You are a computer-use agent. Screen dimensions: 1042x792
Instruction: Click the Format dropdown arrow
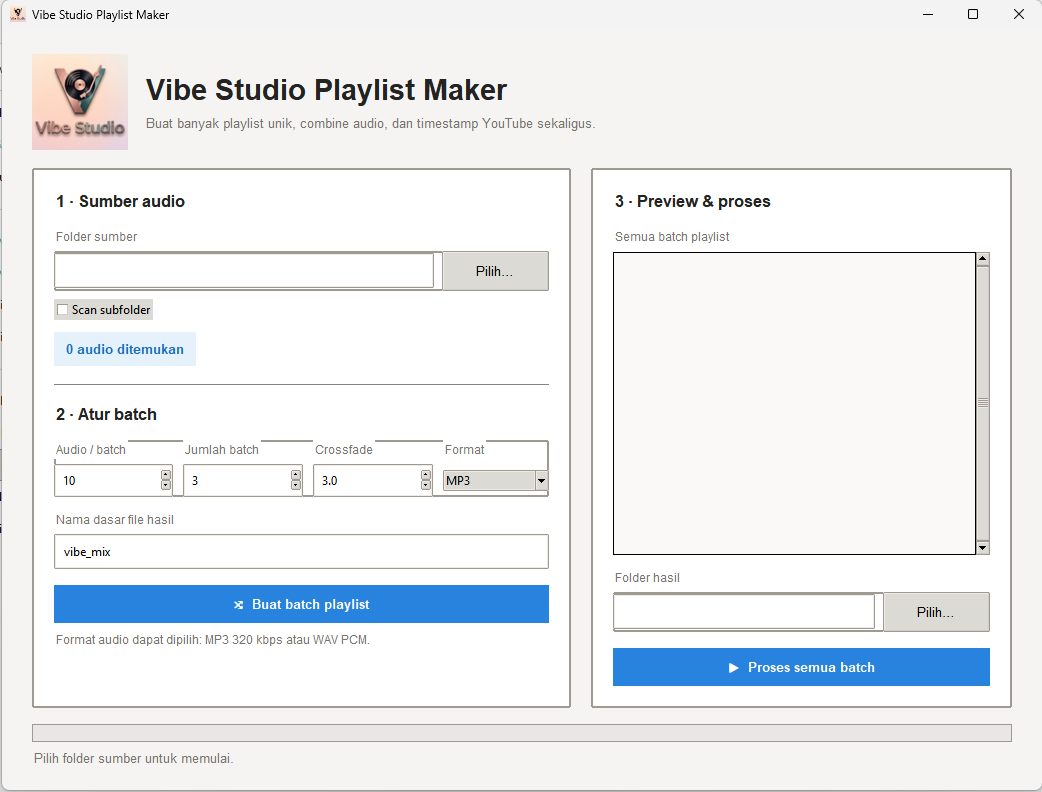click(x=542, y=480)
